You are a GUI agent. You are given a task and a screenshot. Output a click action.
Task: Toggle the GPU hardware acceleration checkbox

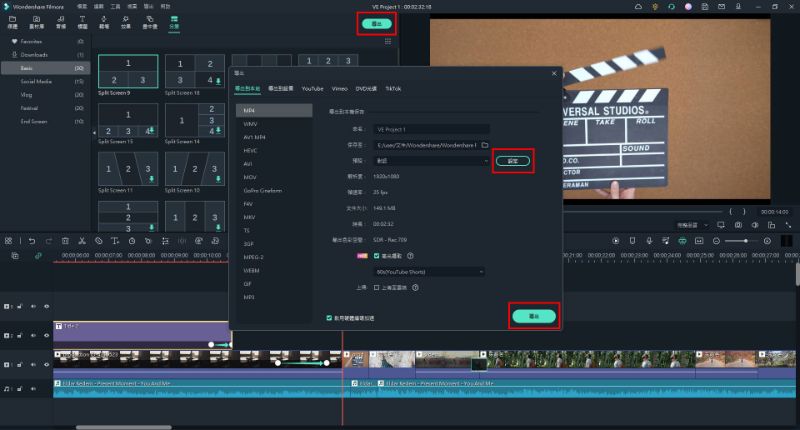point(329,318)
